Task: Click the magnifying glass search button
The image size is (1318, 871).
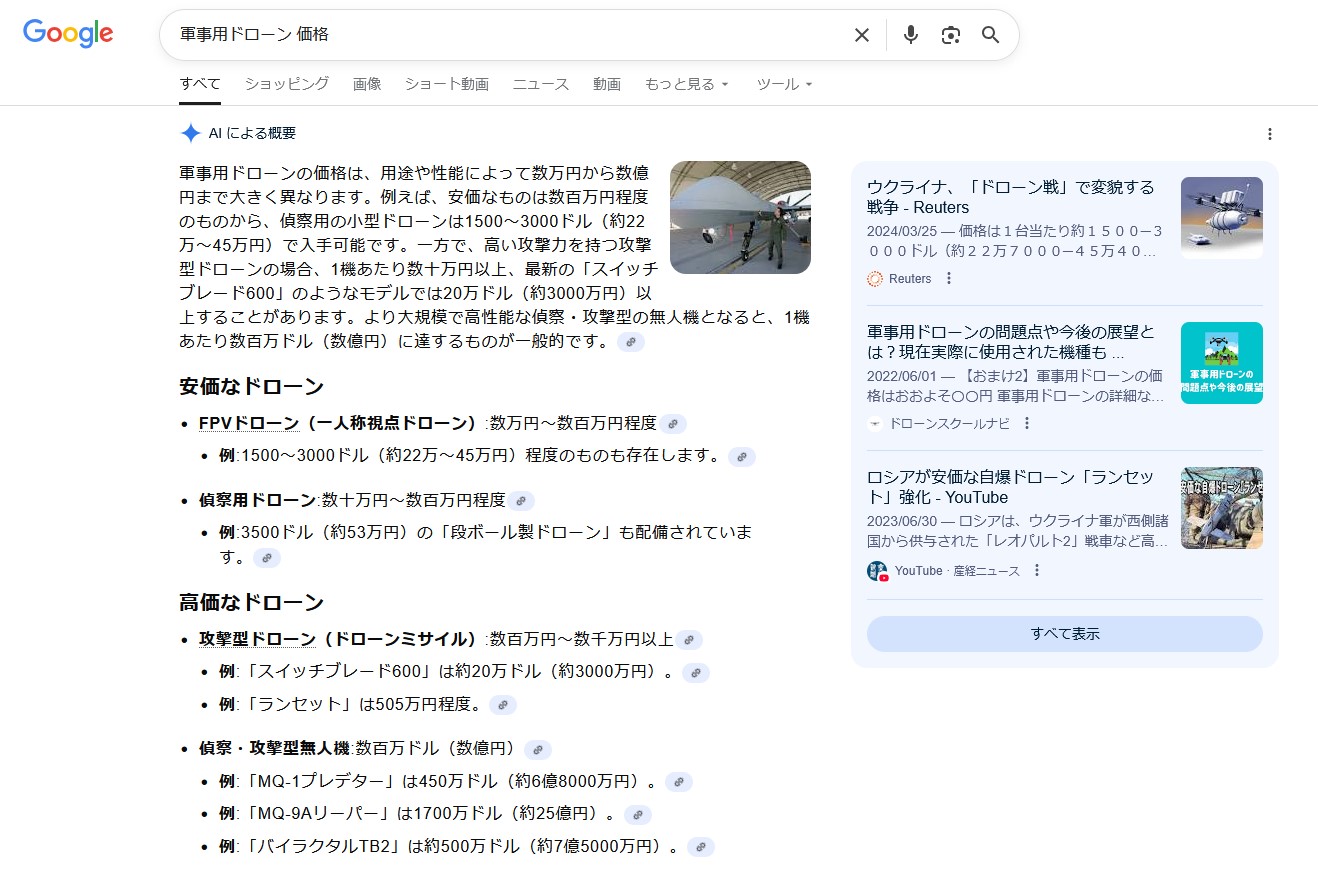Action: click(990, 35)
